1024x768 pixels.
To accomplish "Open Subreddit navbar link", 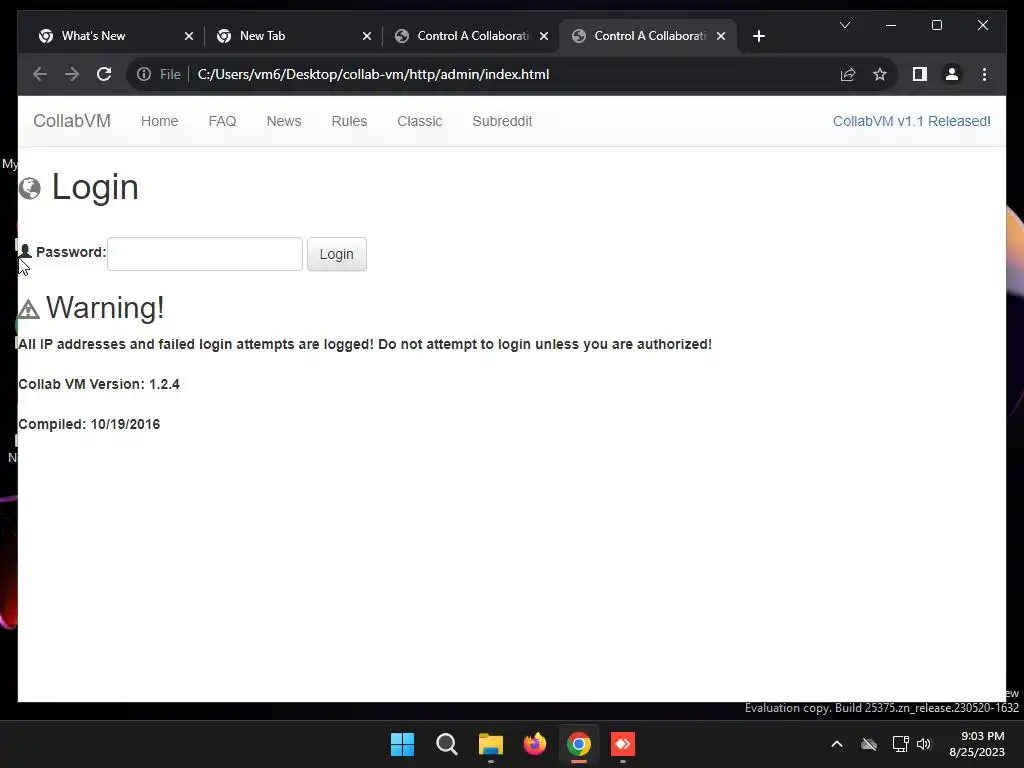I will coord(502,121).
